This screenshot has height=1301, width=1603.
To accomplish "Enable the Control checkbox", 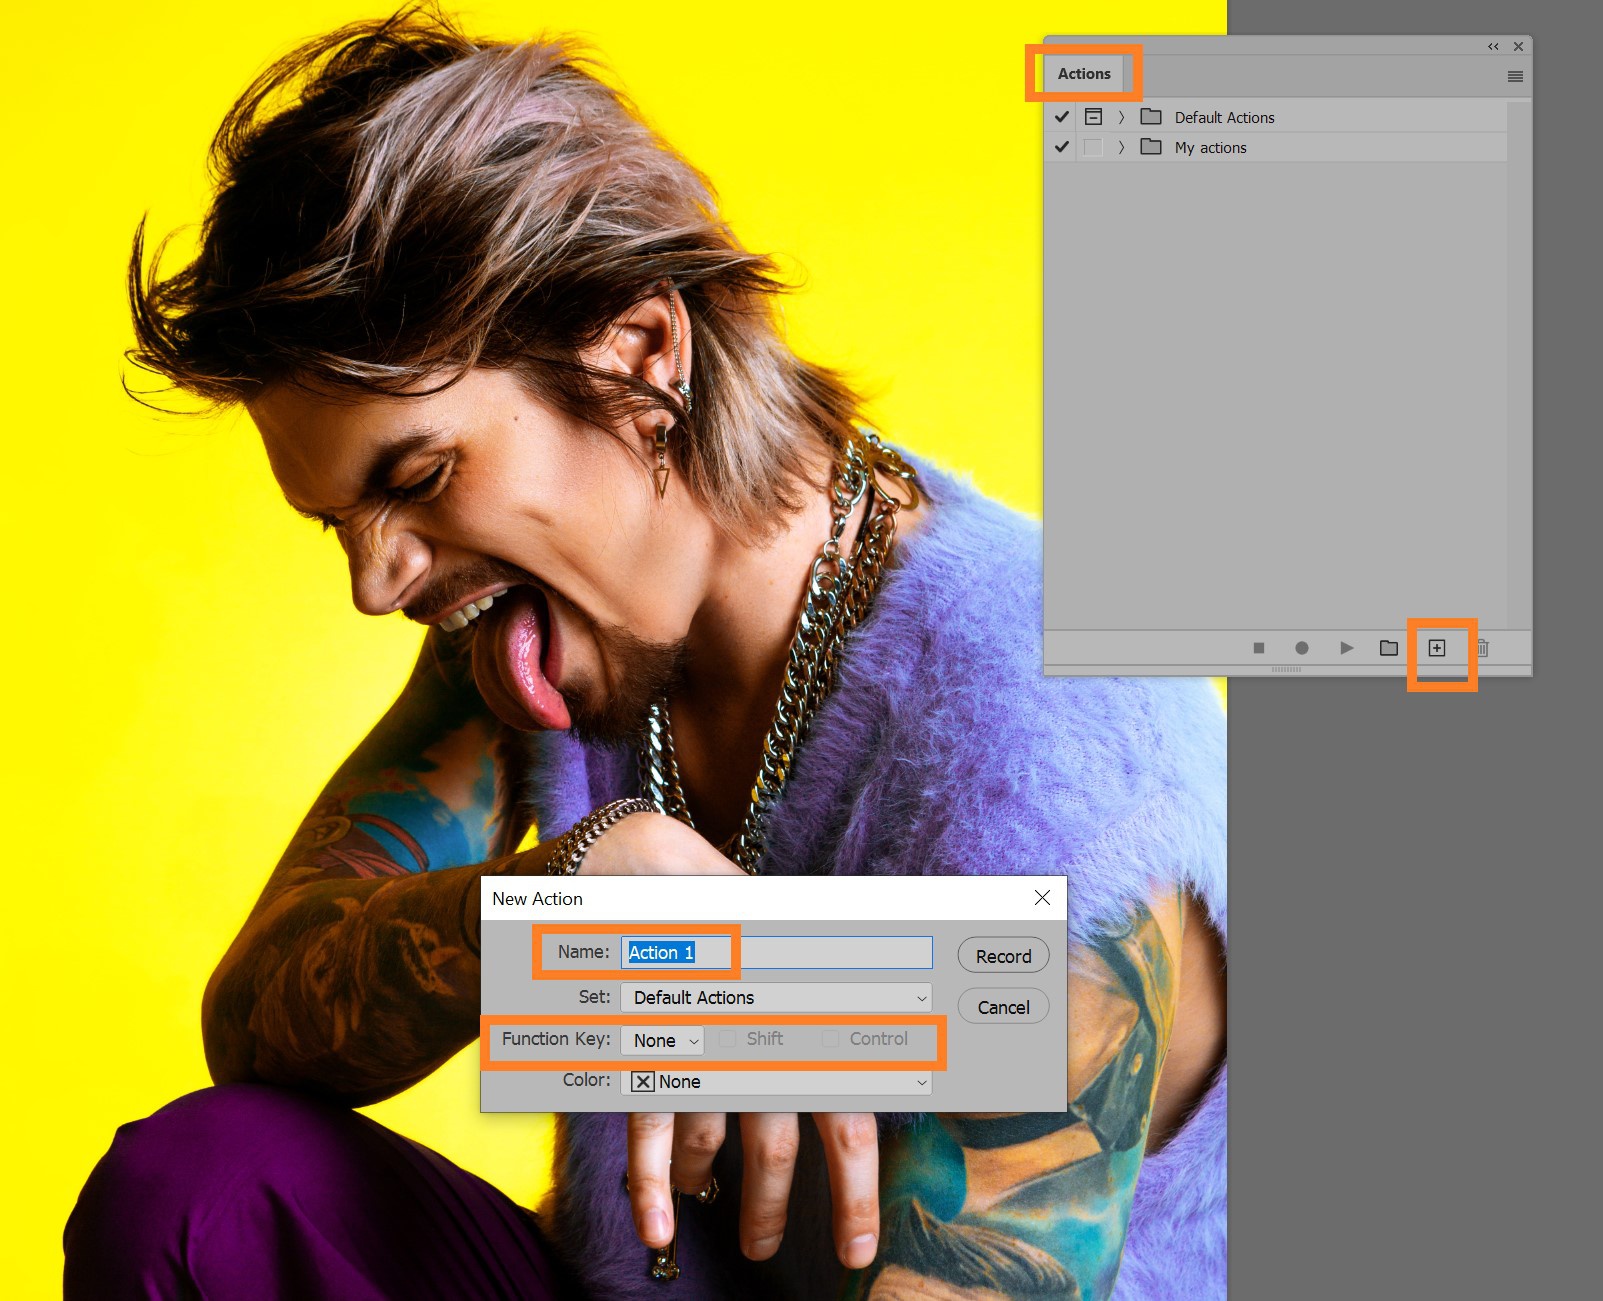I will [830, 1039].
